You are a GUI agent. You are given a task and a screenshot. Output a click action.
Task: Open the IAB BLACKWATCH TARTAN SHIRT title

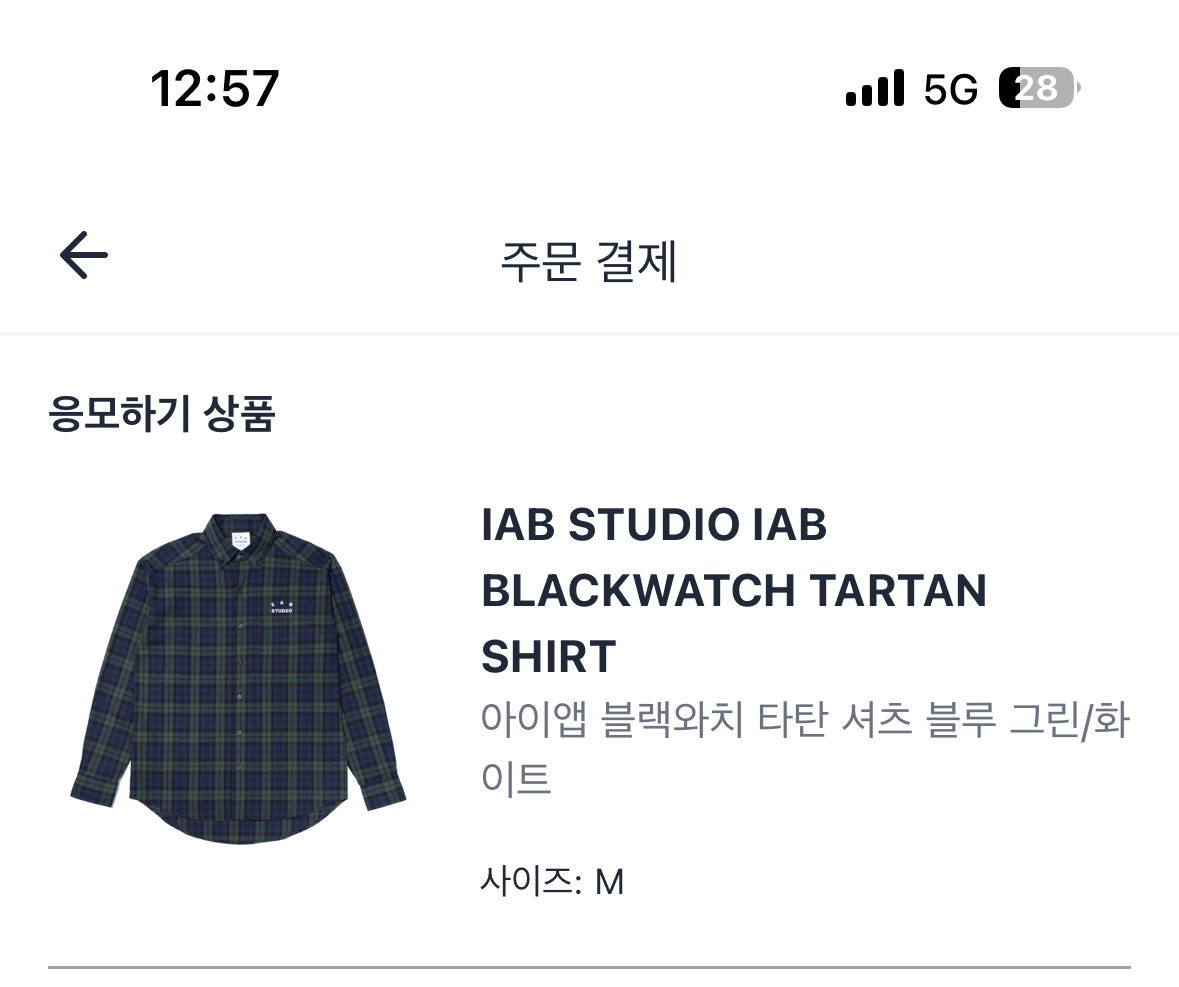tap(733, 590)
